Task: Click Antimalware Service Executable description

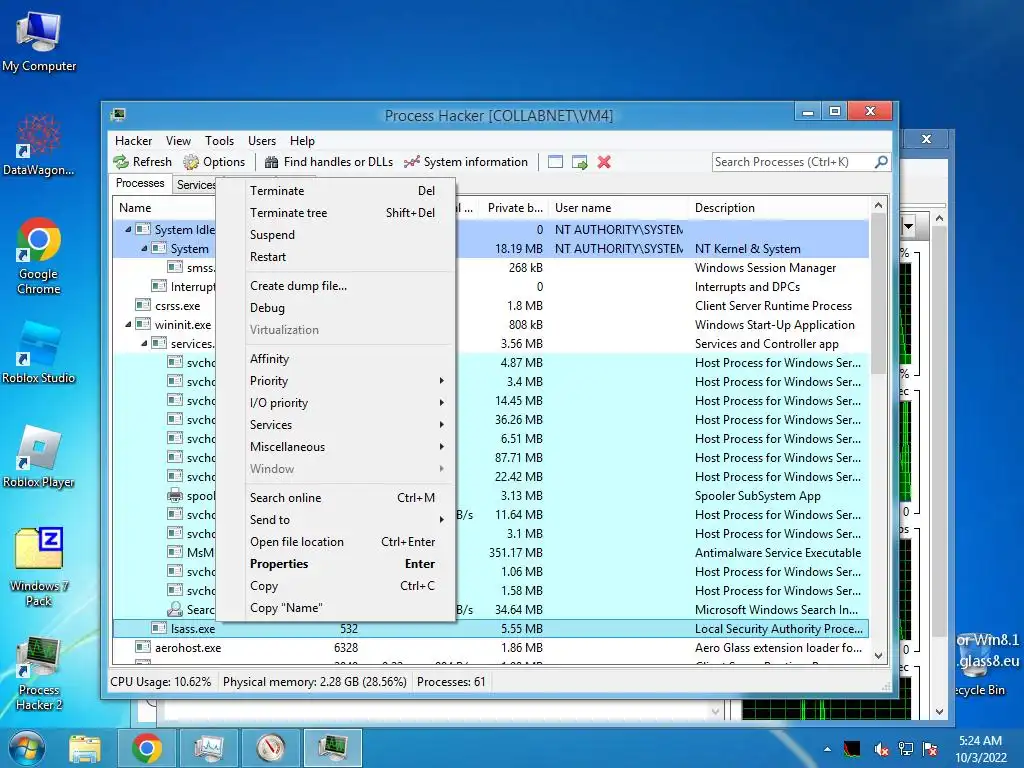Action: [x=778, y=552]
